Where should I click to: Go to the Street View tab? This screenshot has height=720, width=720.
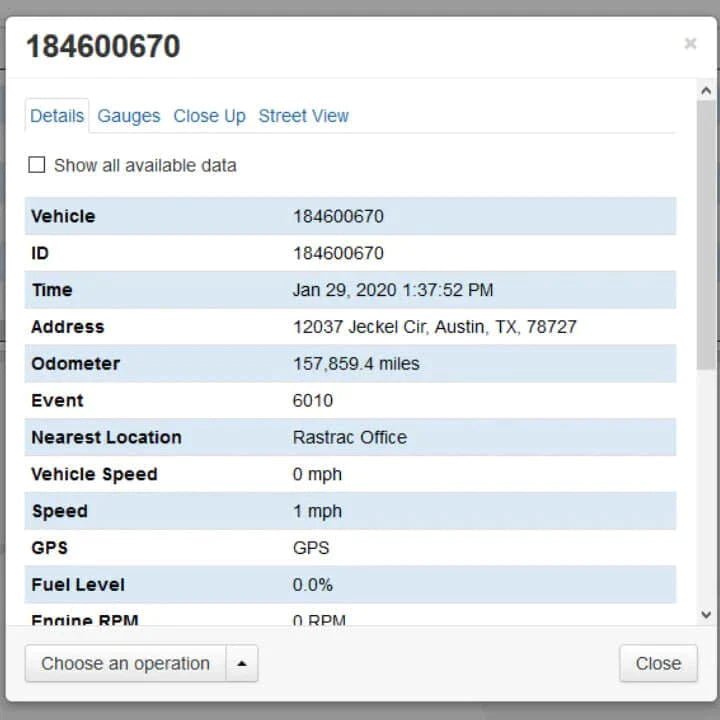coord(303,116)
